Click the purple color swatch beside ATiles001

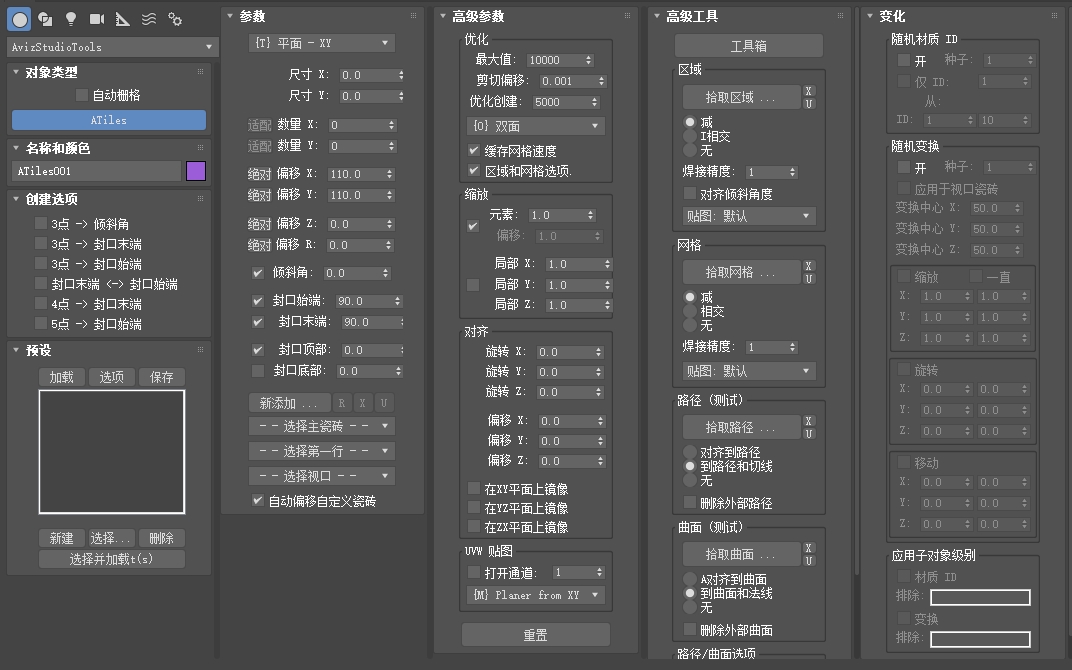(197, 172)
